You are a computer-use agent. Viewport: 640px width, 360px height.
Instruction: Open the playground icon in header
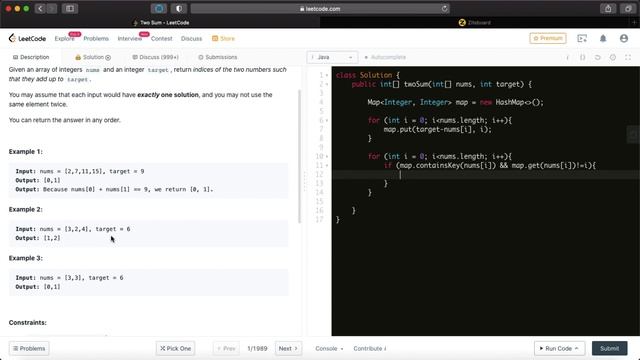tap(582, 38)
